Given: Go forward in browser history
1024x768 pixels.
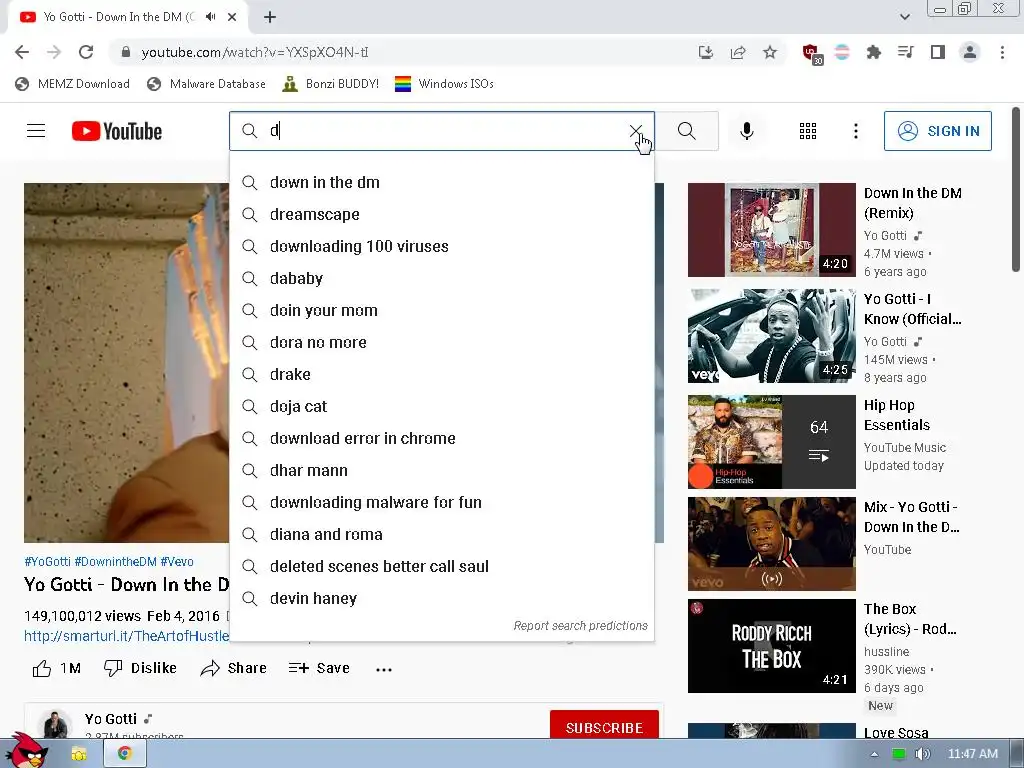Looking at the screenshot, I should (x=54, y=52).
